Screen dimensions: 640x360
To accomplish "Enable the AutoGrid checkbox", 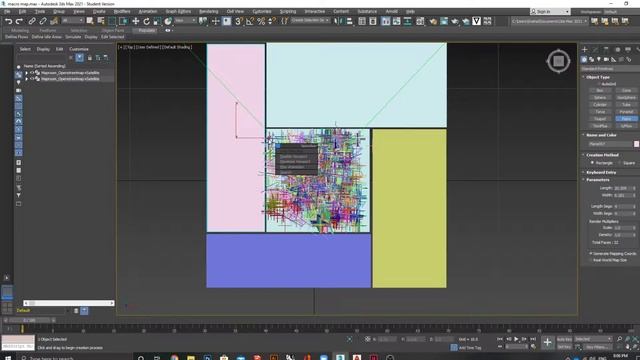I will tap(598, 84).
